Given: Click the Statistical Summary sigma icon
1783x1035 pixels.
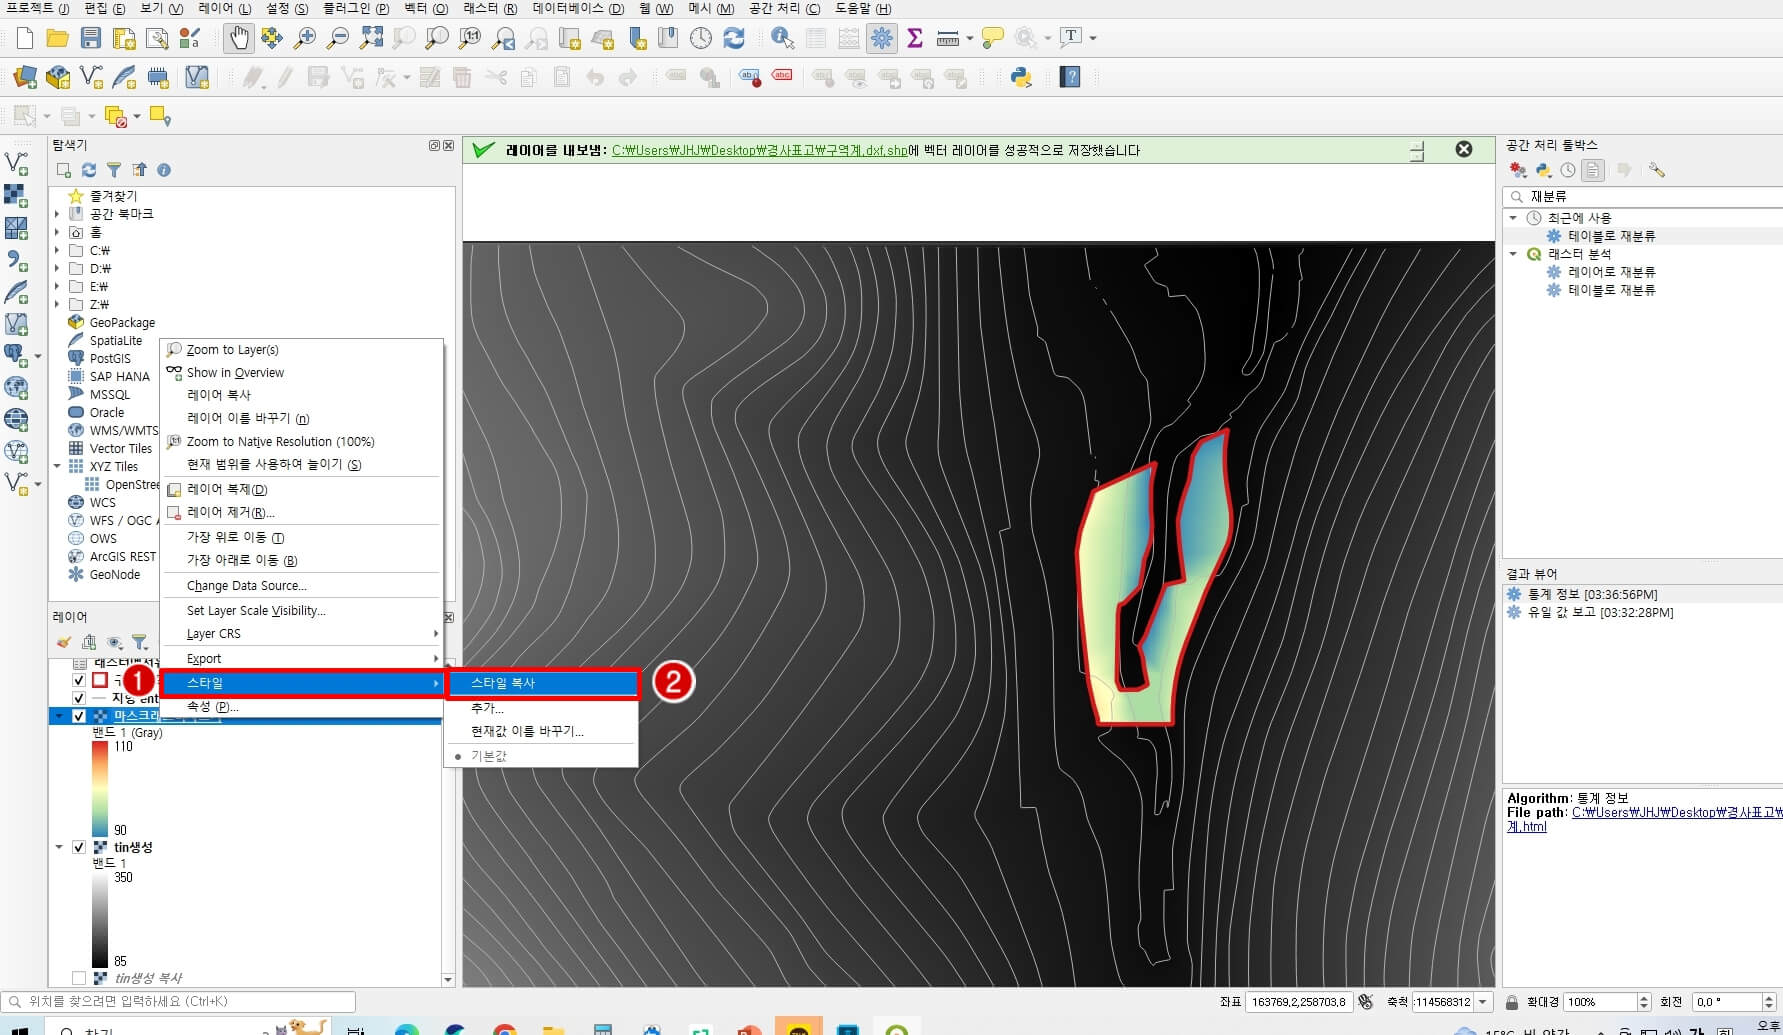Looking at the screenshot, I should [914, 38].
